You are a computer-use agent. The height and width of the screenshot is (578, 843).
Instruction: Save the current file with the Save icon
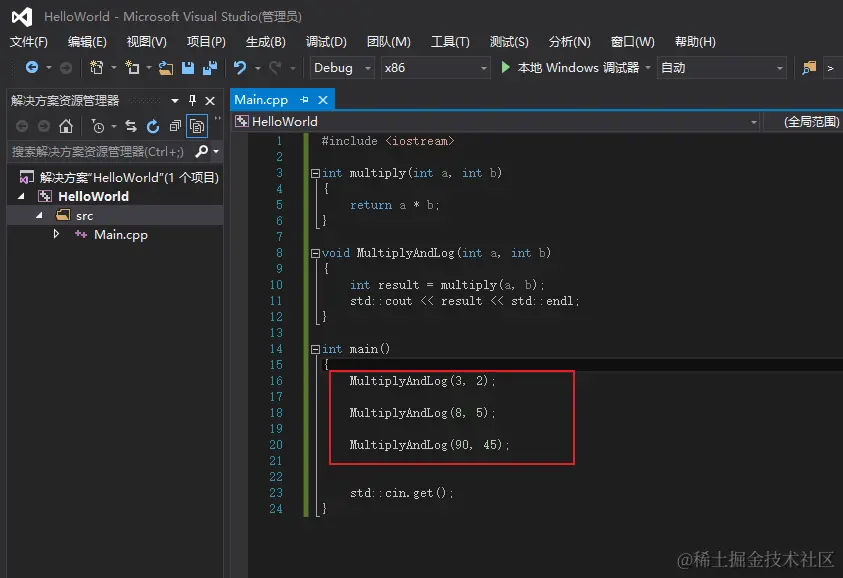tap(188, 68)
